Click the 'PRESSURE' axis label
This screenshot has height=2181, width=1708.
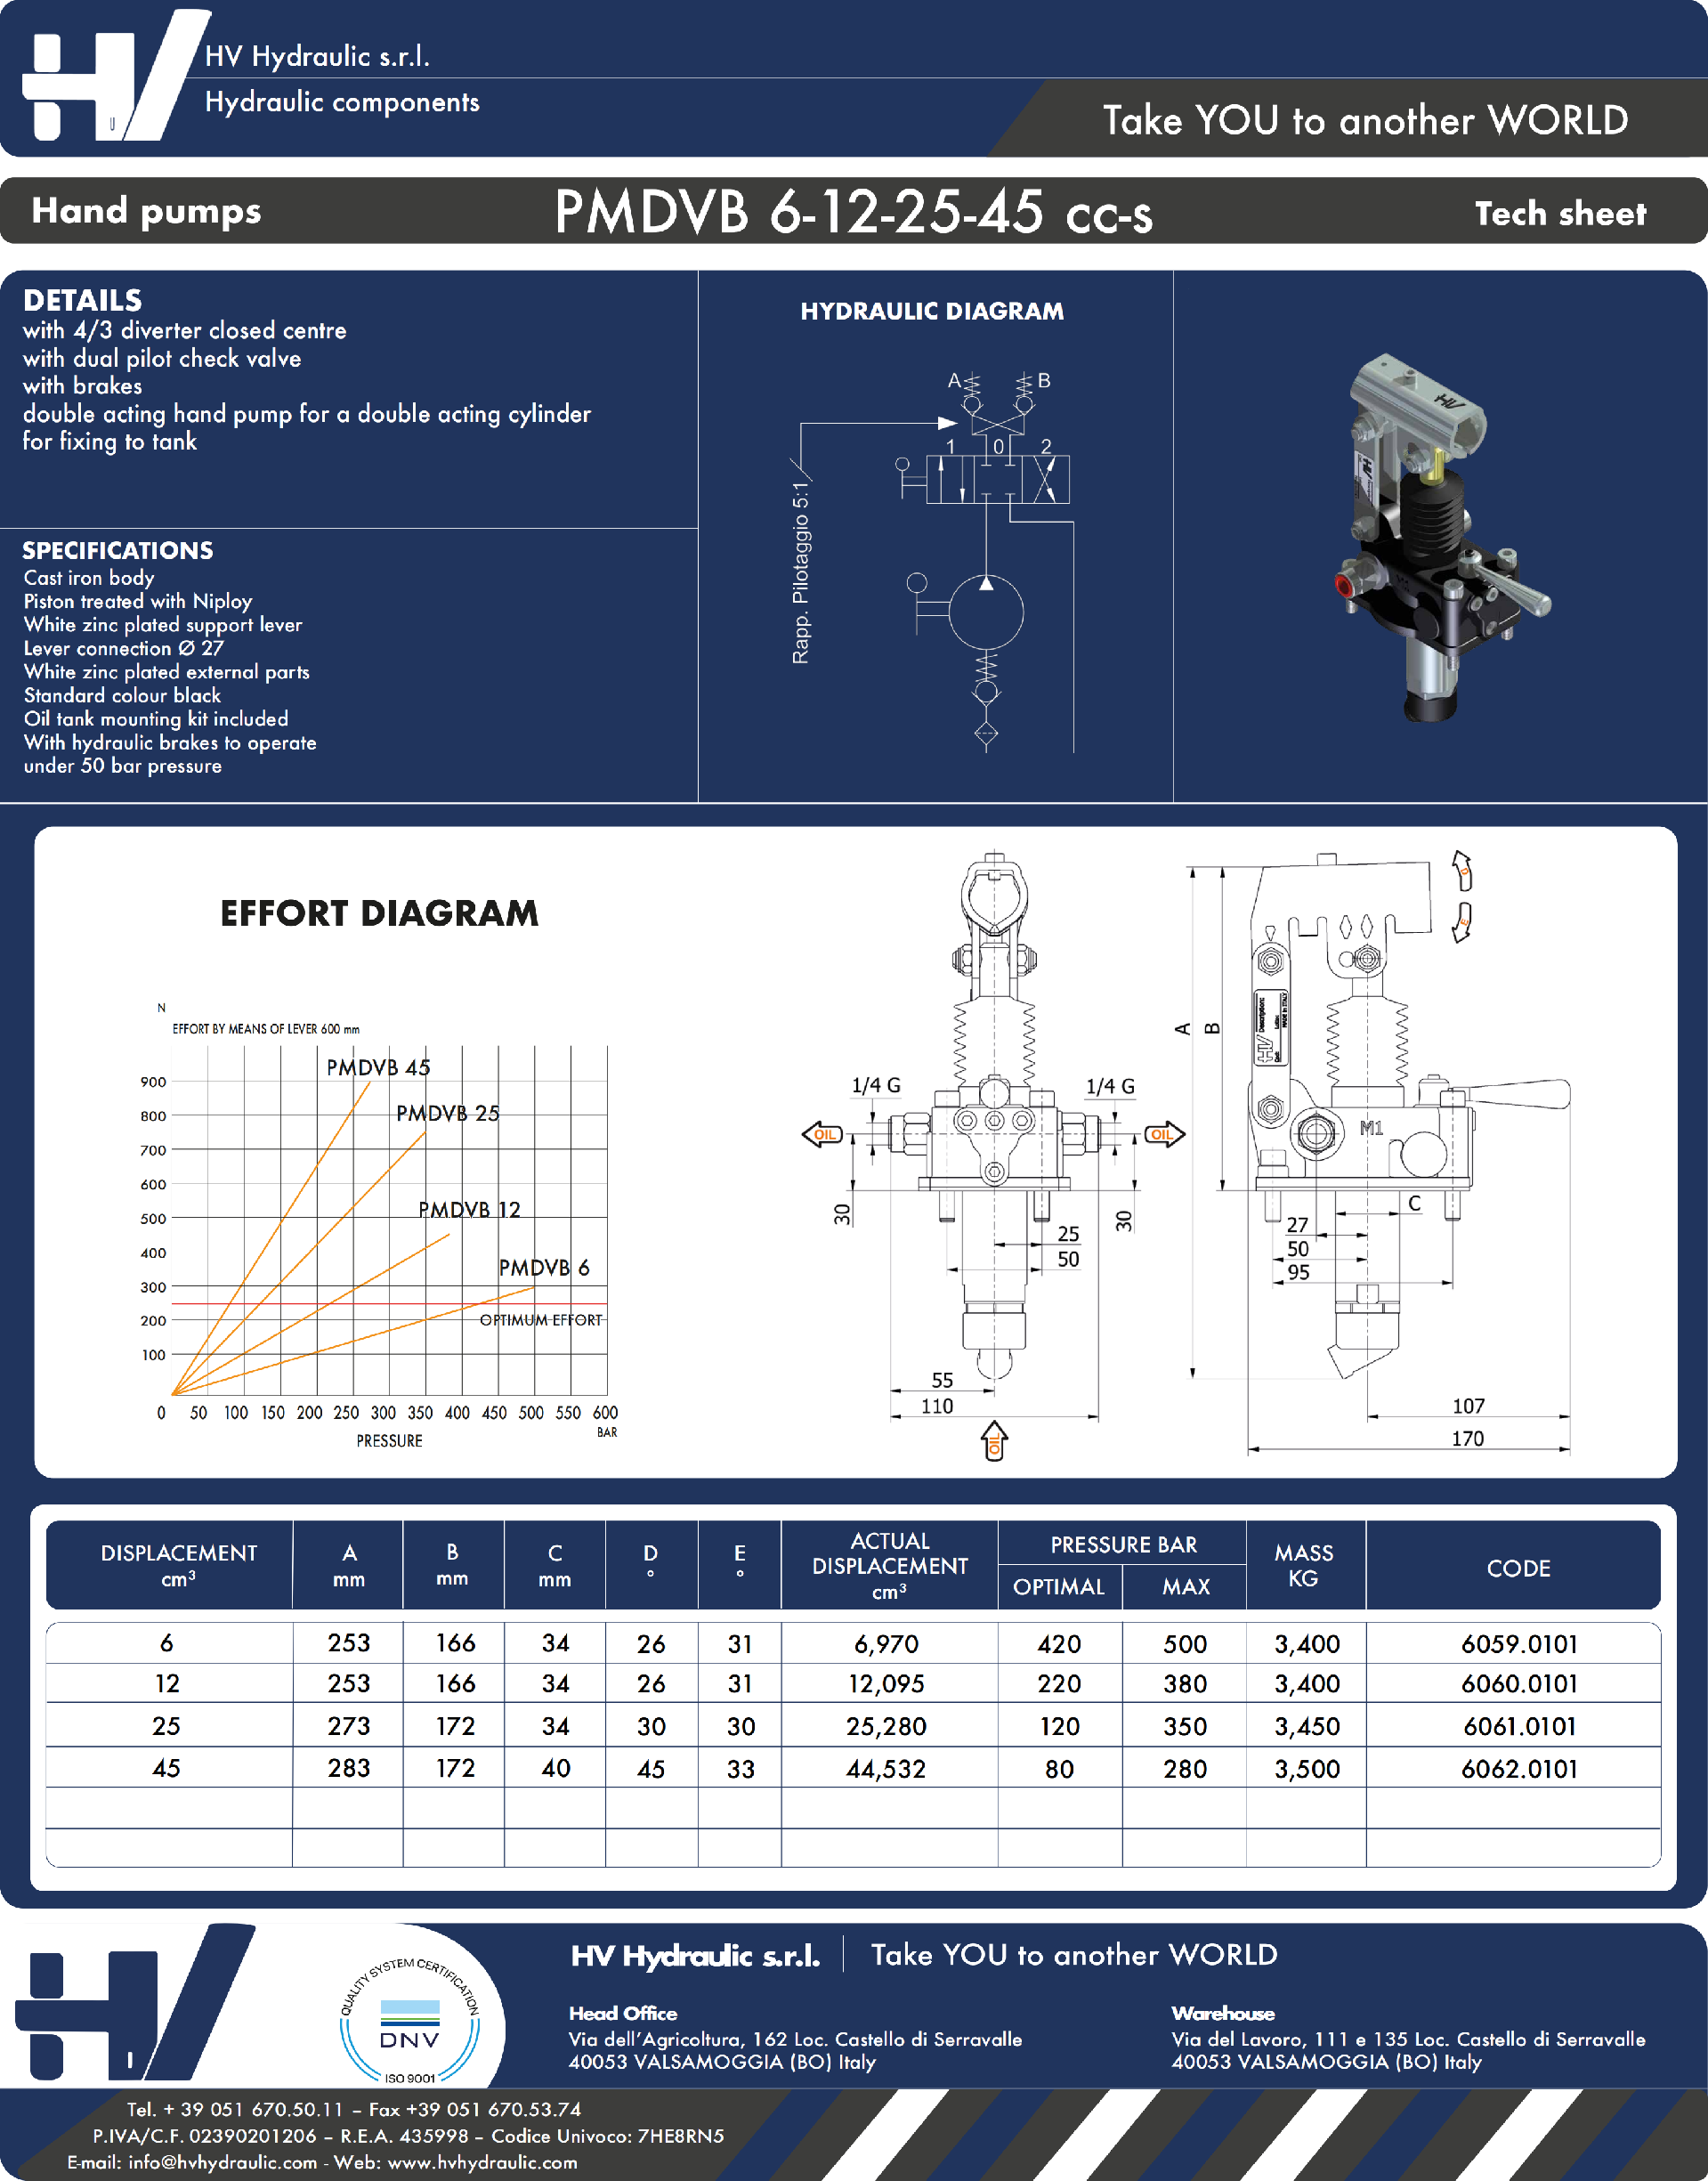[389, 1440]
